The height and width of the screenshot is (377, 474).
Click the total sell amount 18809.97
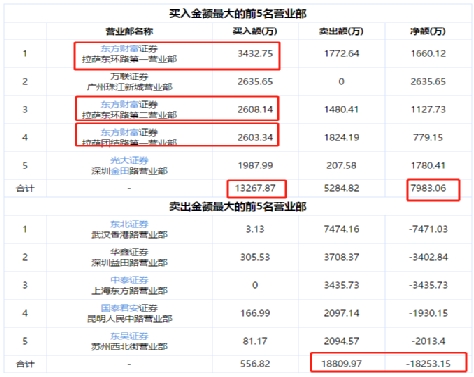342,364
